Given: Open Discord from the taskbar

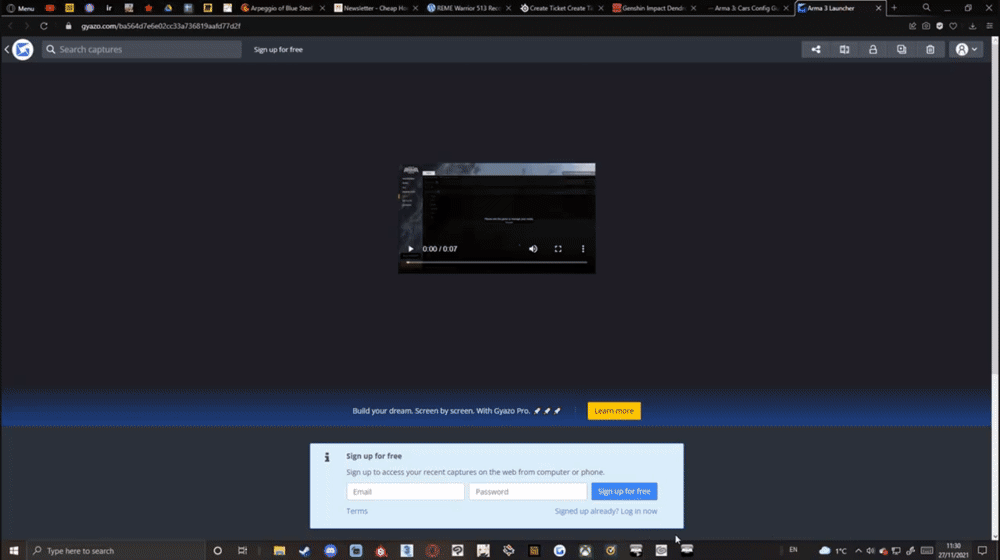Looking at the screenshot, I should 330,550.
